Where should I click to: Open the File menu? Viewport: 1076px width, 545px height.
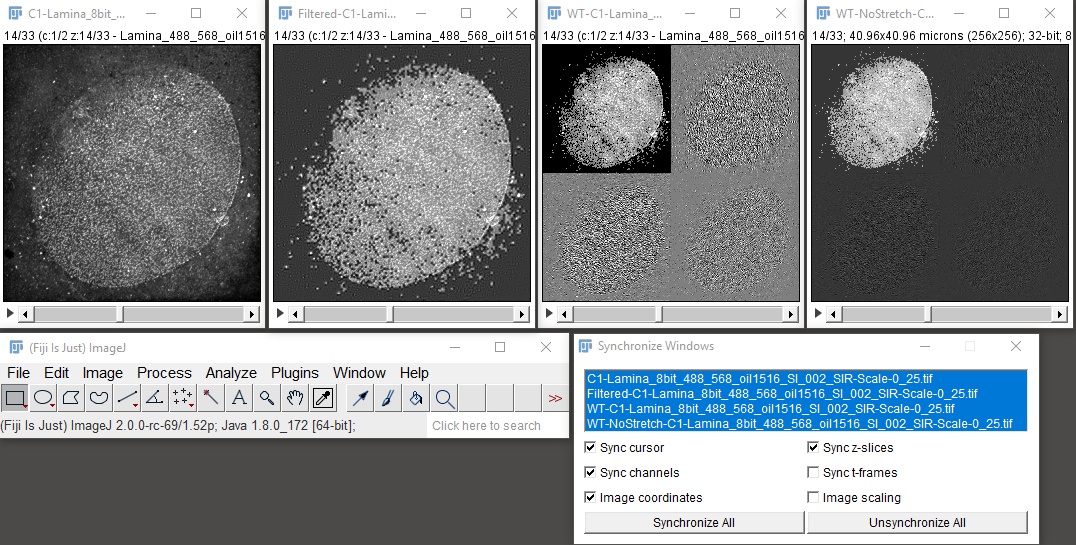click(x=19, y=373)
